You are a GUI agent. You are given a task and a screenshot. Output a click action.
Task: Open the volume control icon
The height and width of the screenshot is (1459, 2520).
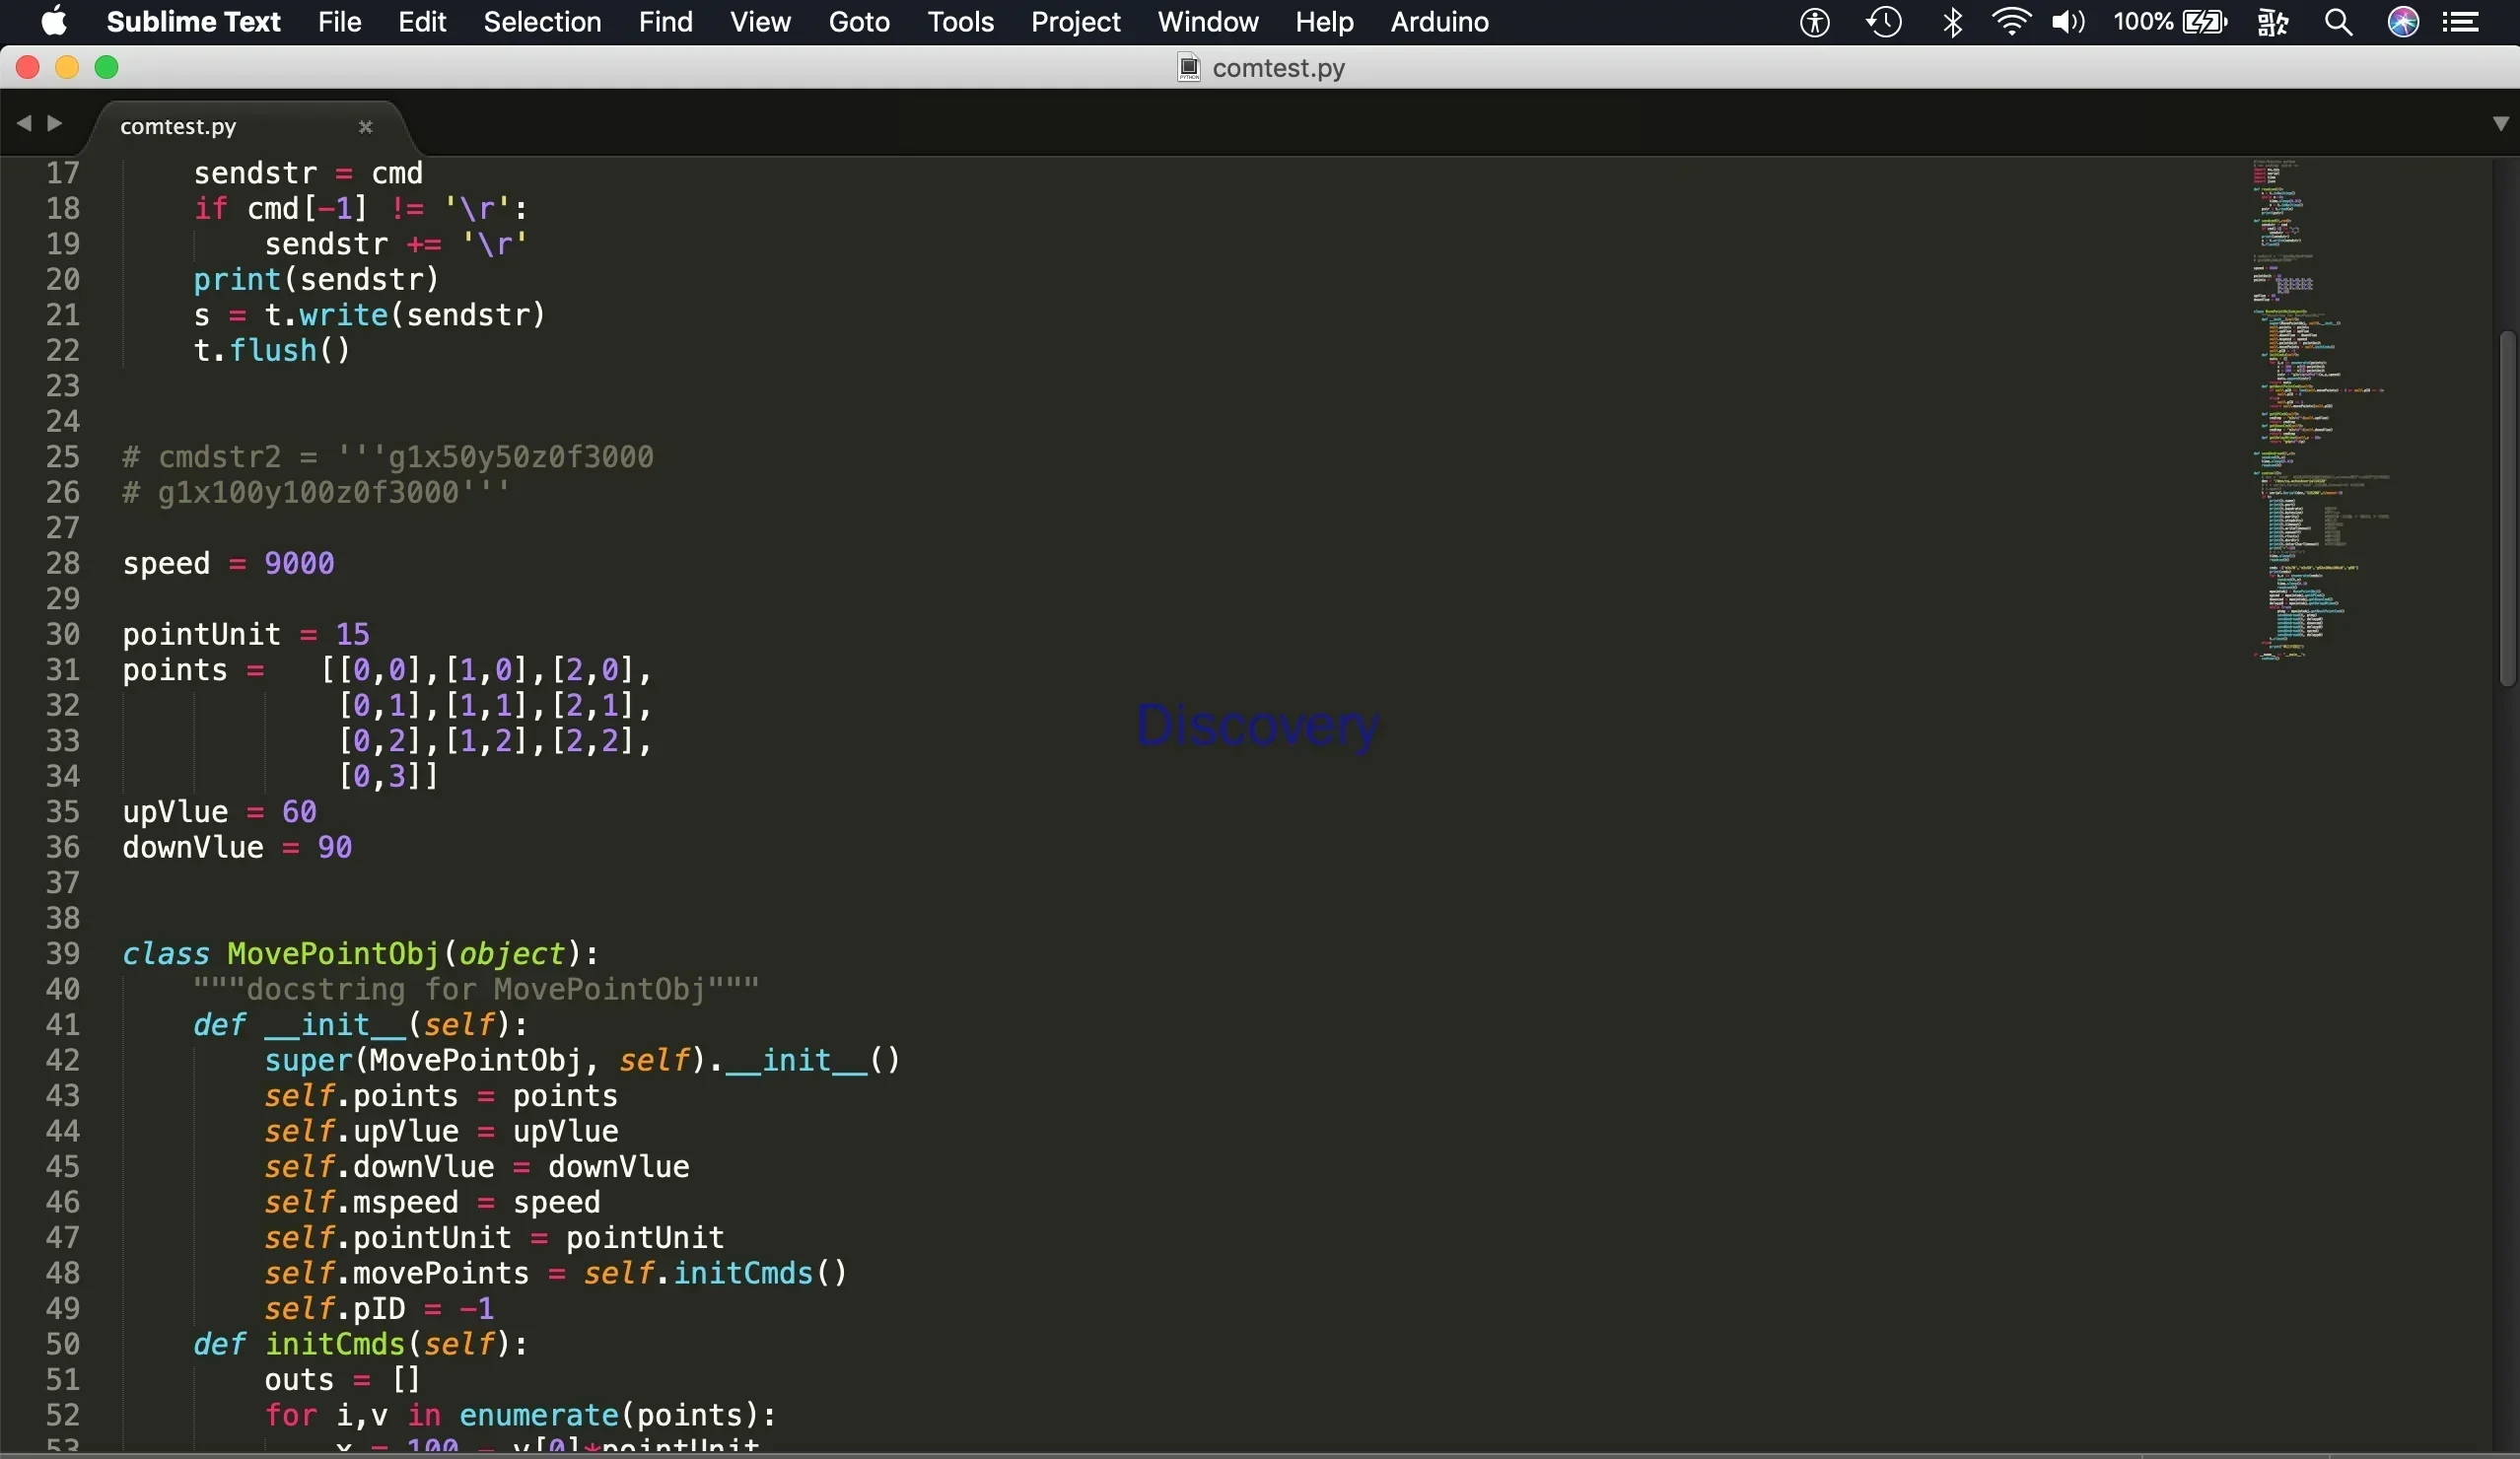(2067, 22)
